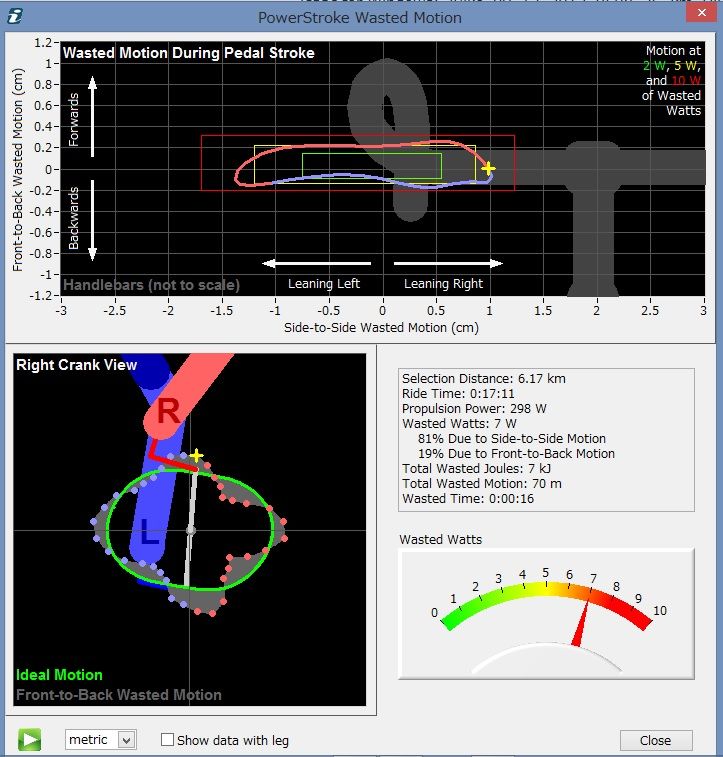This screenshot has width=723, height=757.
Task: Click the Ideal Motion legend label
Action: coord(59,674)
